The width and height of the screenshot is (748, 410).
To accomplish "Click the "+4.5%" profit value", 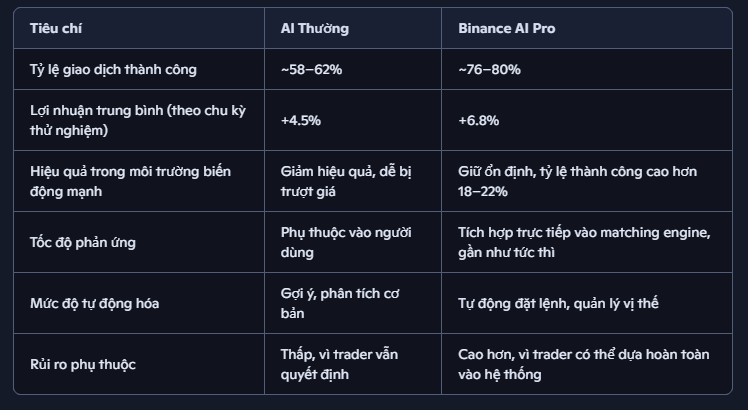I will click(300, 120).
